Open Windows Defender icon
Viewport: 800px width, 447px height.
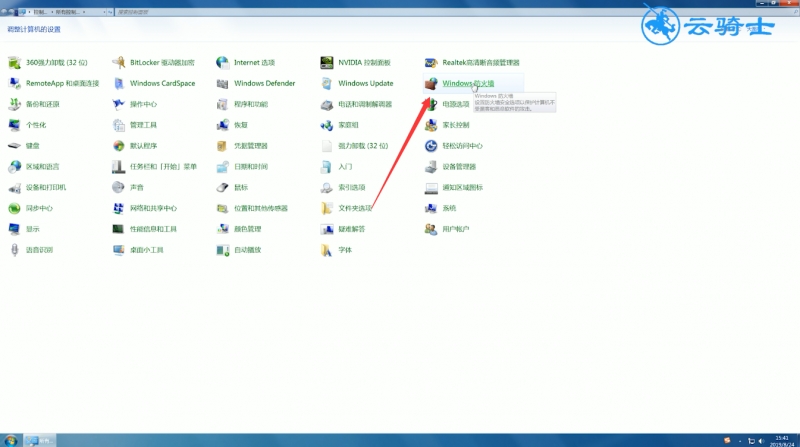tap(222, 83)
